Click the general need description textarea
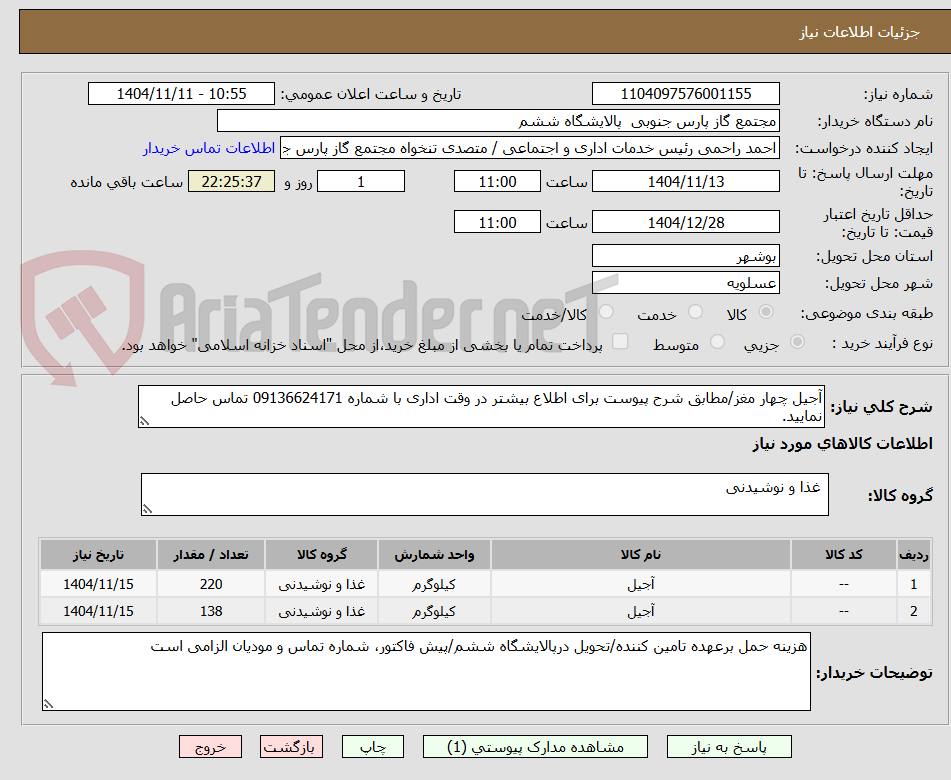 482,406
